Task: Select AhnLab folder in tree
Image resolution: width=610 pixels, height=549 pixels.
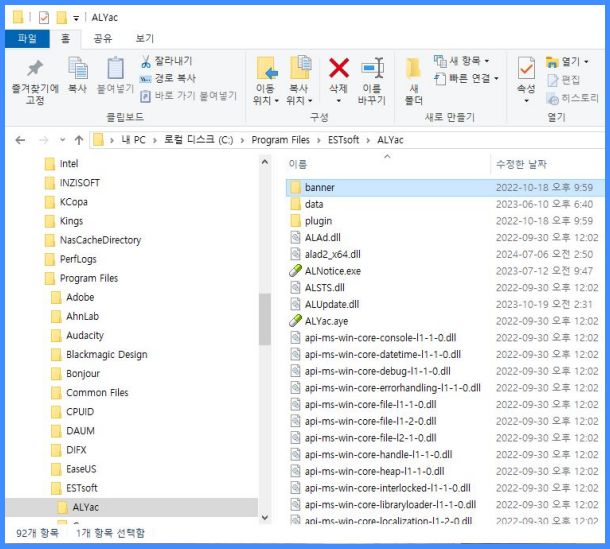Action: (x=82, y=316)
